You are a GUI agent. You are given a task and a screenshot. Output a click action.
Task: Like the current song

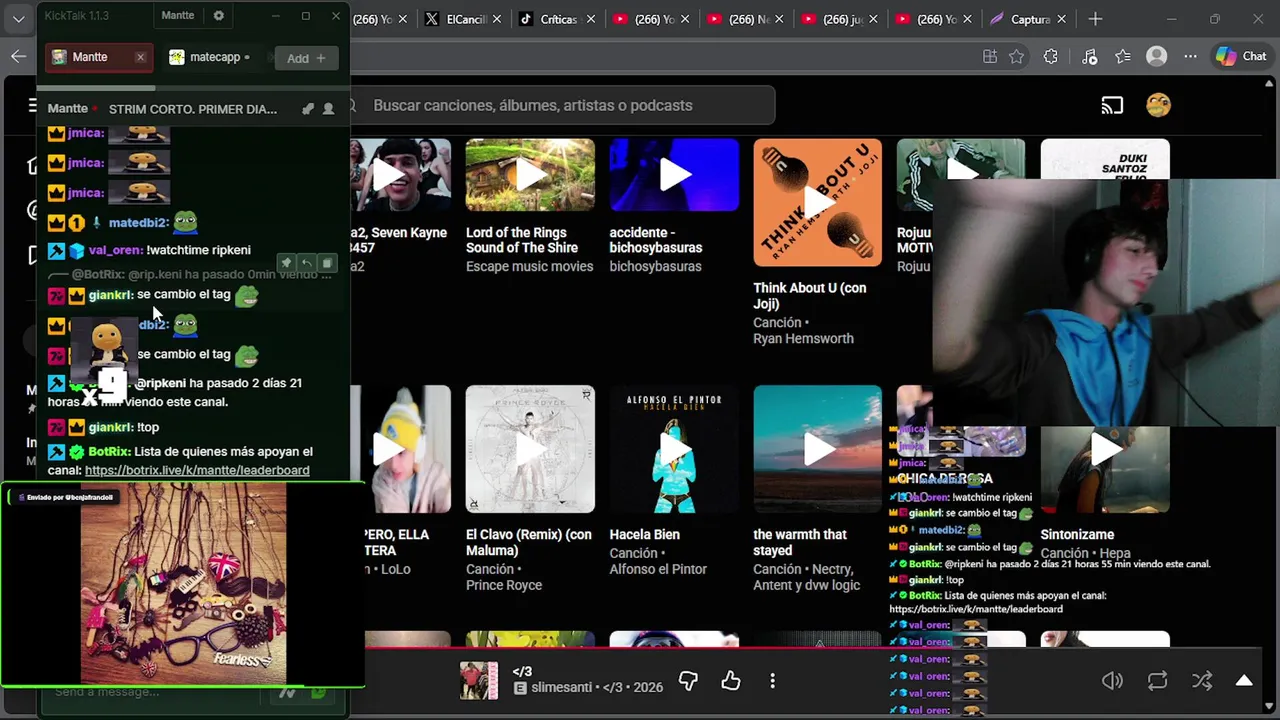(731, 681)
